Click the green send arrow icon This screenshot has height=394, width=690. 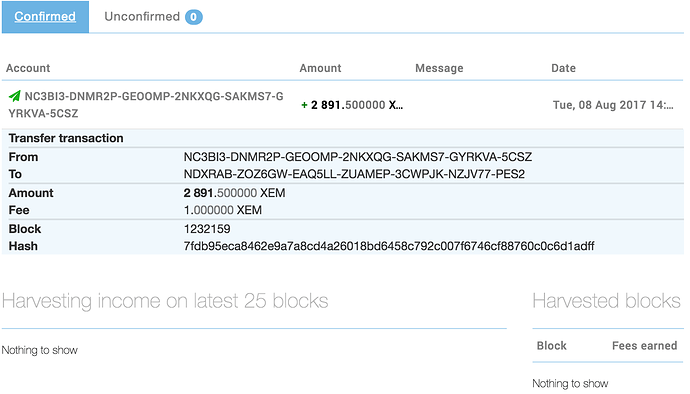(x=15, y=96)
